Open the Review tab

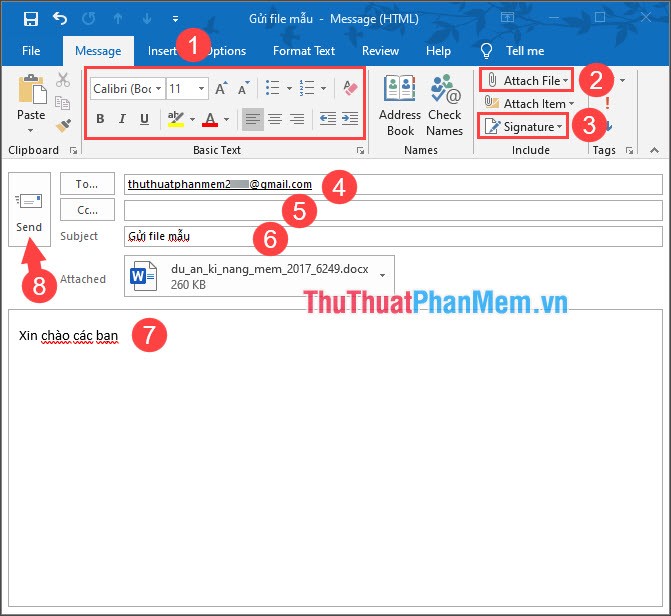(x=380, y=51)
